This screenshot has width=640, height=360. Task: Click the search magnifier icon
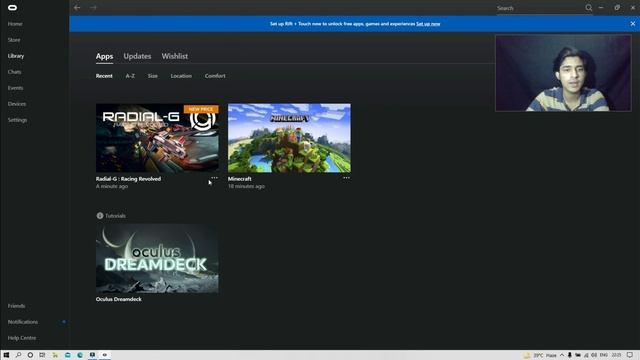tap(589, 8)
